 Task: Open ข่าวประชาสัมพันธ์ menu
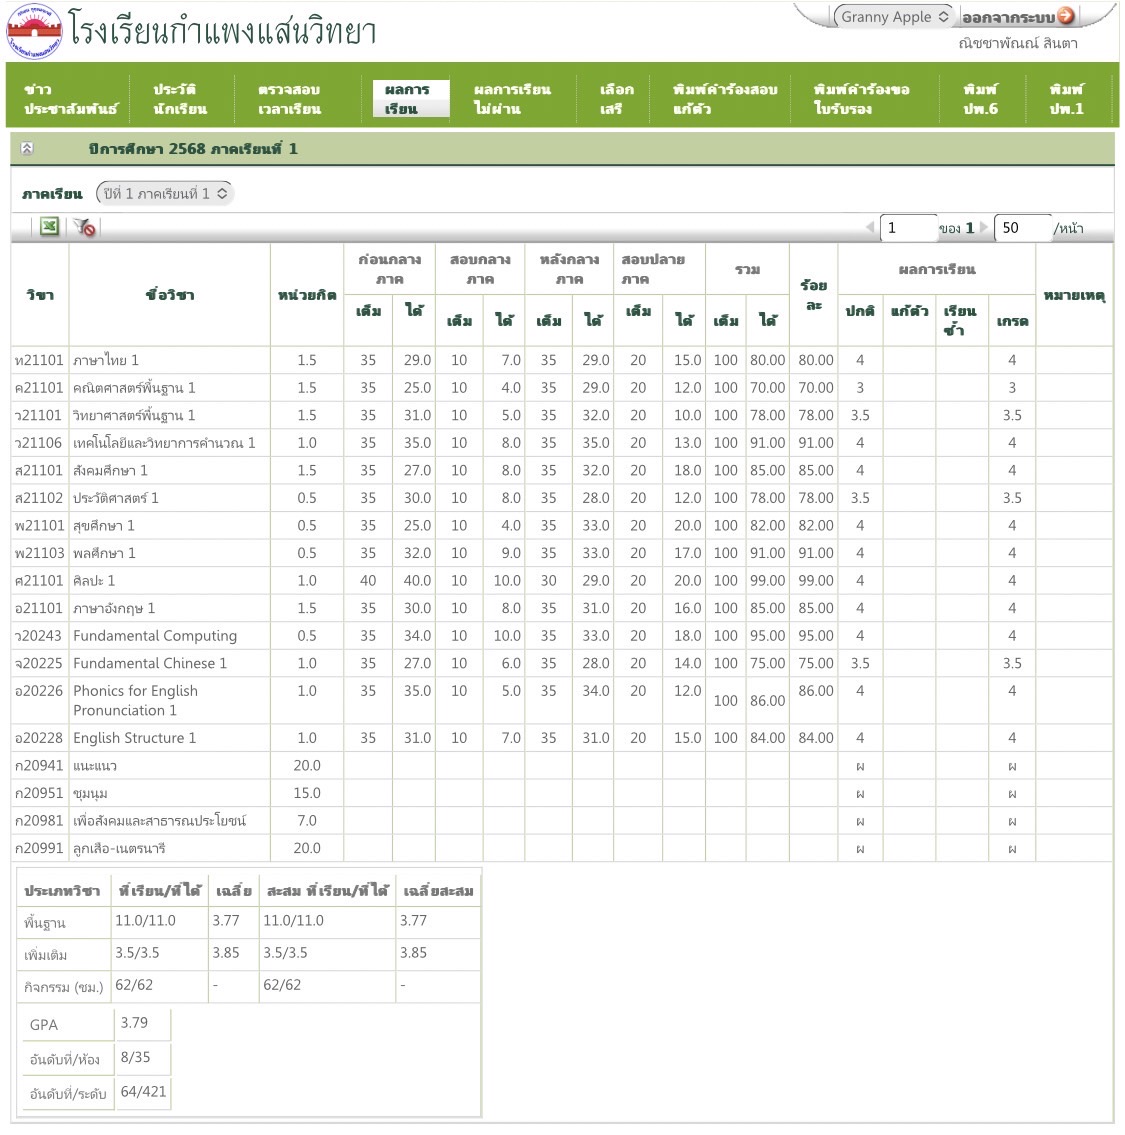pos(70,99)
